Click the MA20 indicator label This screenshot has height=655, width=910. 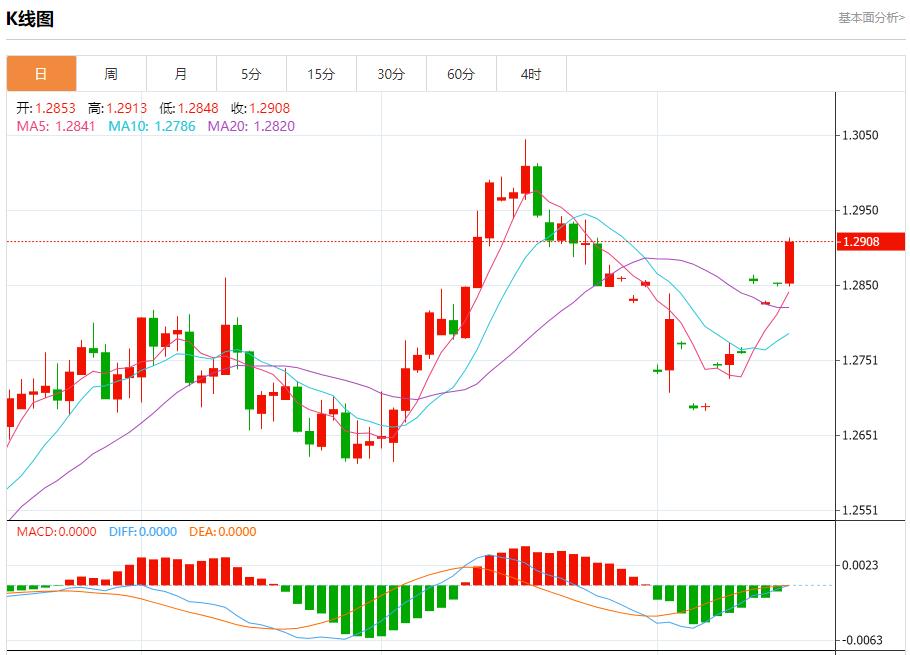tap(251, 126)
